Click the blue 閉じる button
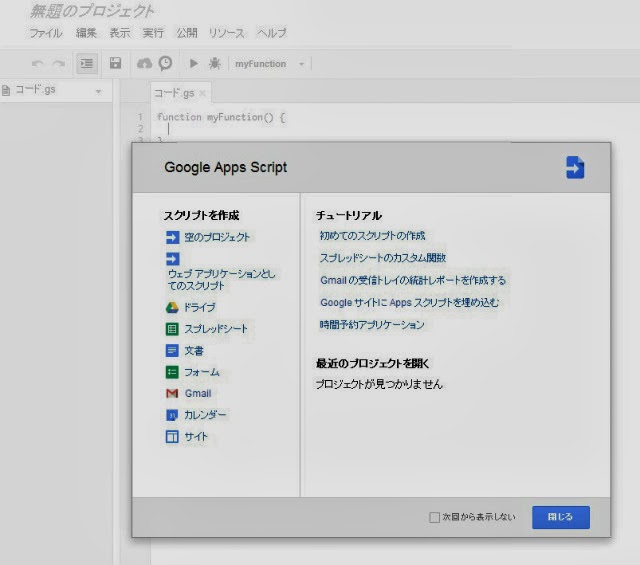Image resolution: width=640 pixels, height=565 pixels. pyautogui.click(x=561, y=517)
